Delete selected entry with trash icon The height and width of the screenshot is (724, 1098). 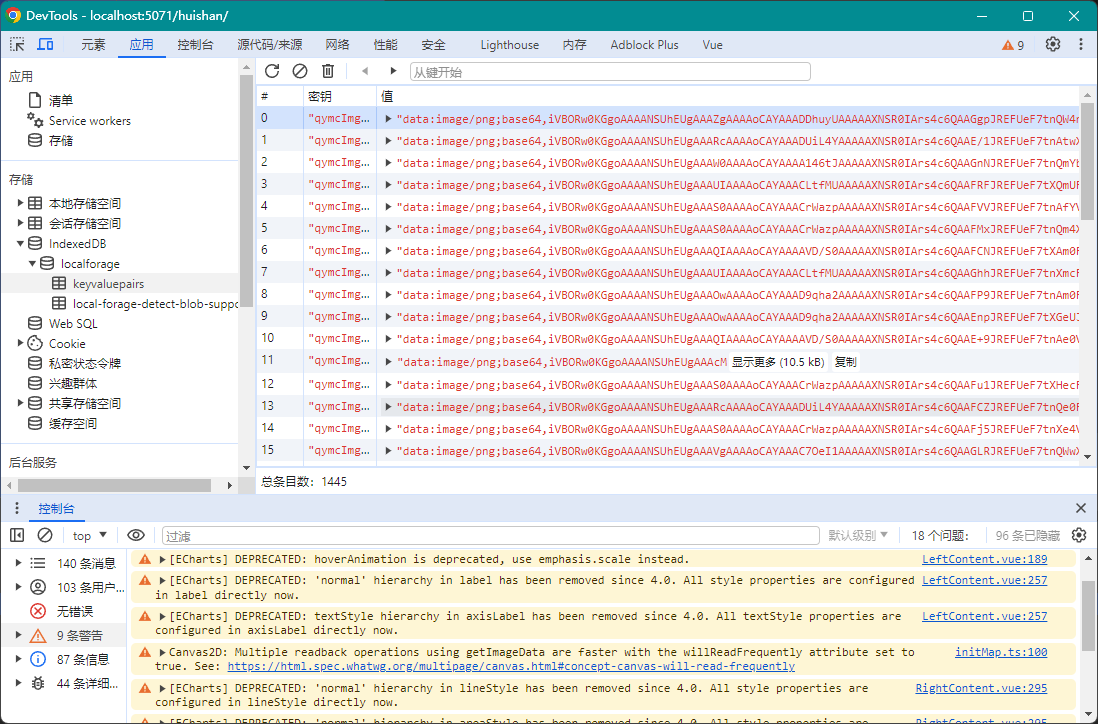[x=328, y=71]
